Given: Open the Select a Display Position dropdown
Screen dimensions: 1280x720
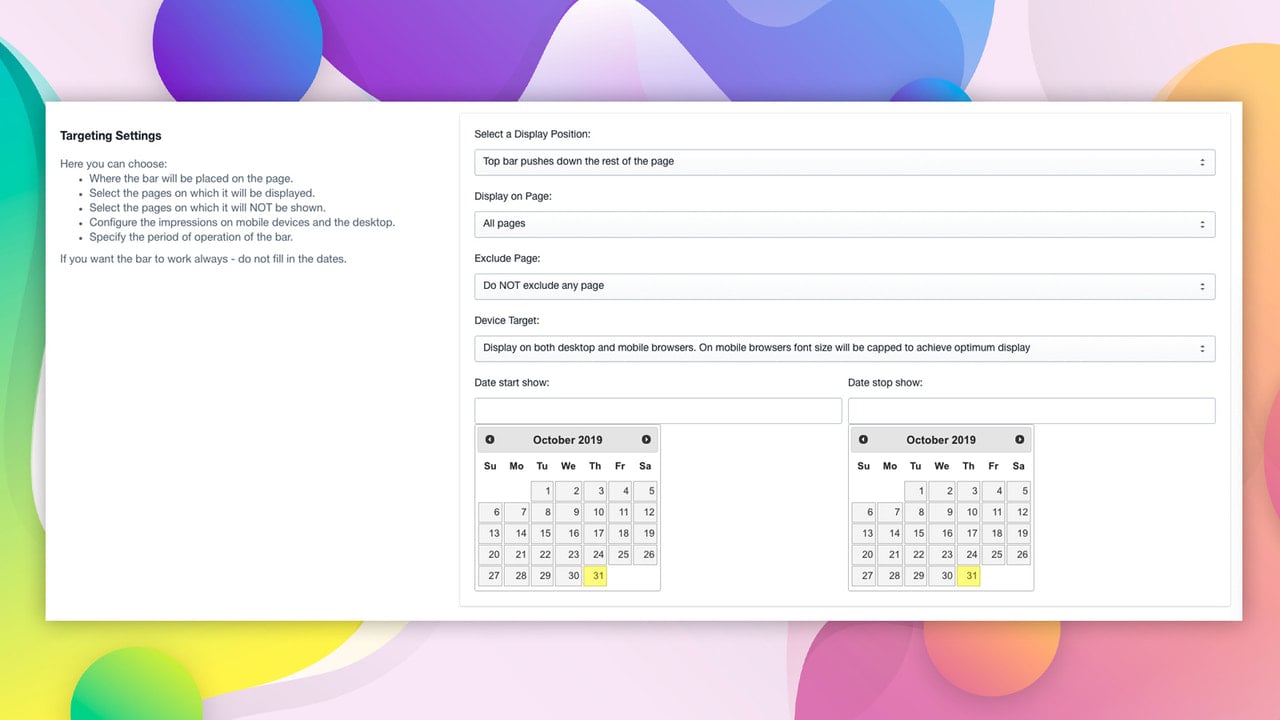Looking at the screenshot, I should [x=844, y=162].
